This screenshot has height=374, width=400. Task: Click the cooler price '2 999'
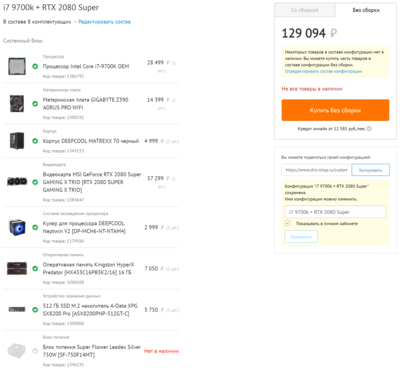click(151, 227)
